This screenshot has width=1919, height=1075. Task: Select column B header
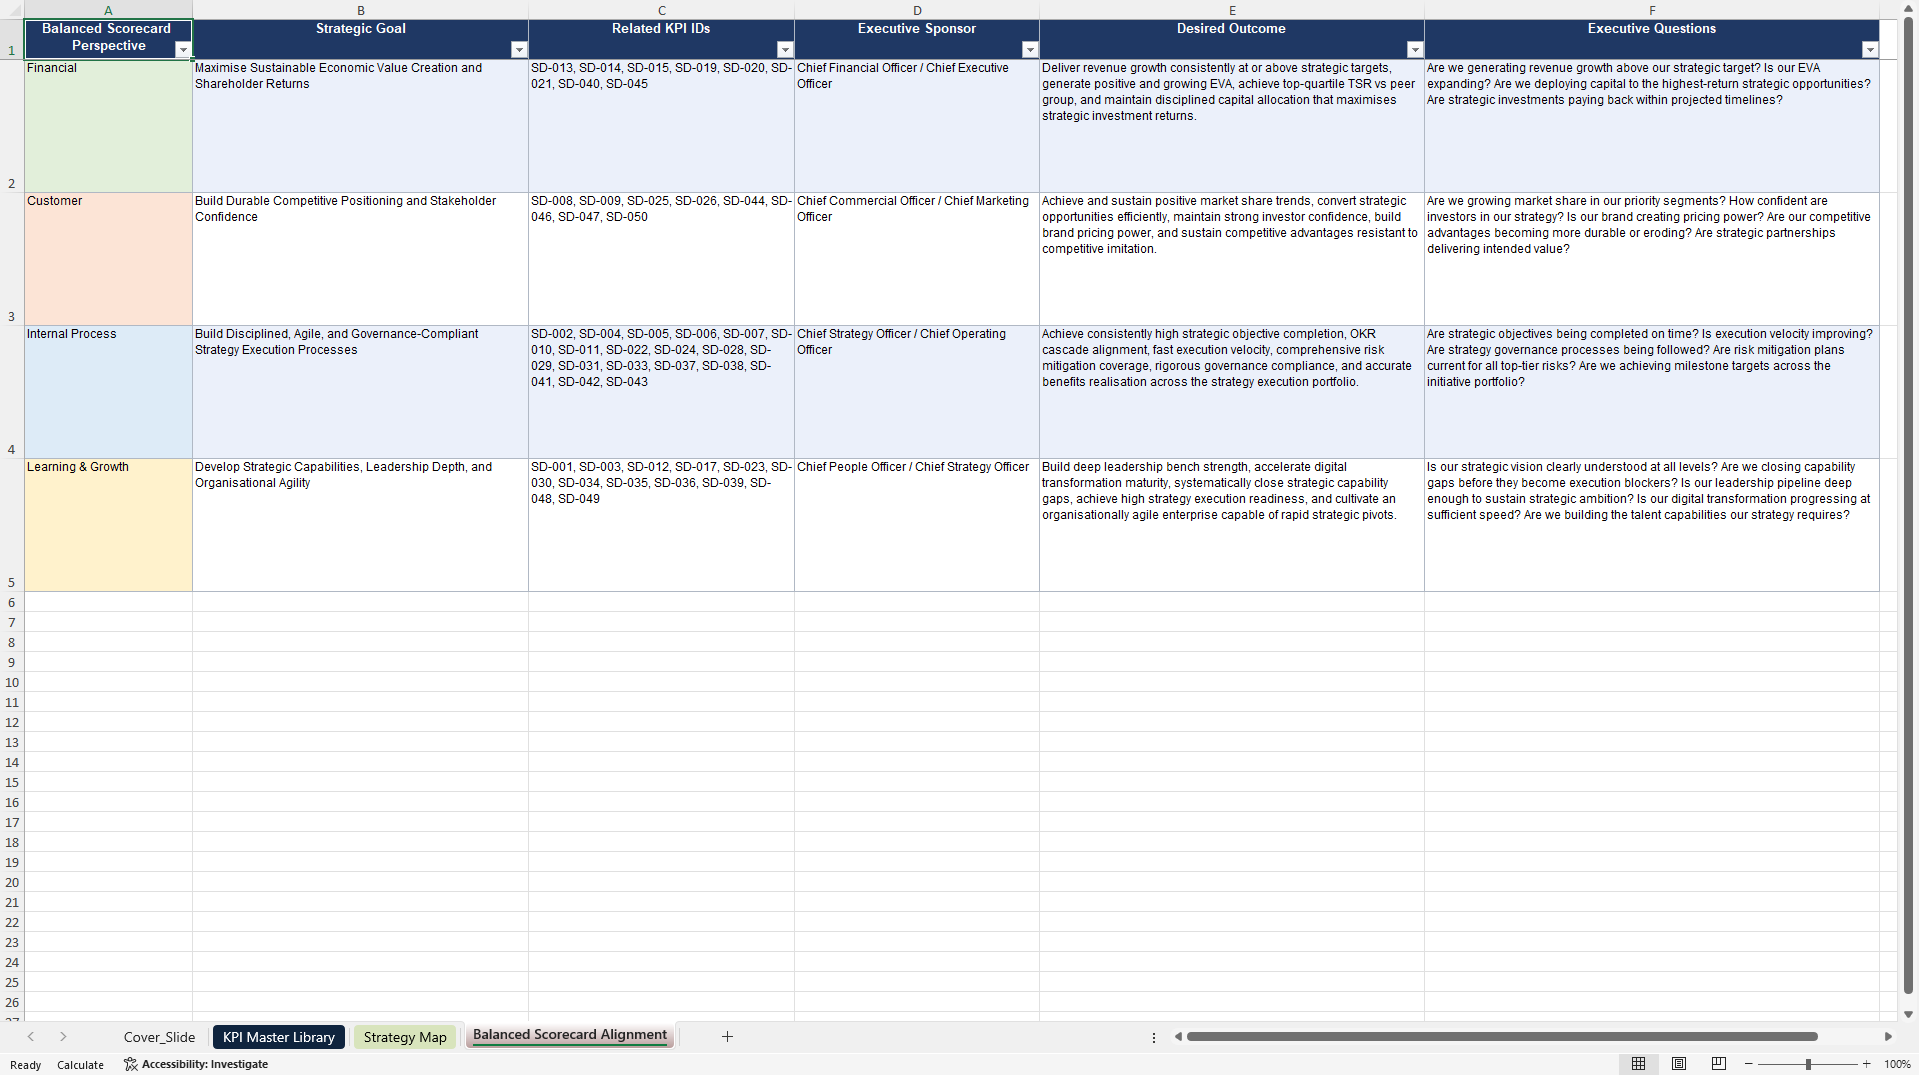(x=360, y=10)
